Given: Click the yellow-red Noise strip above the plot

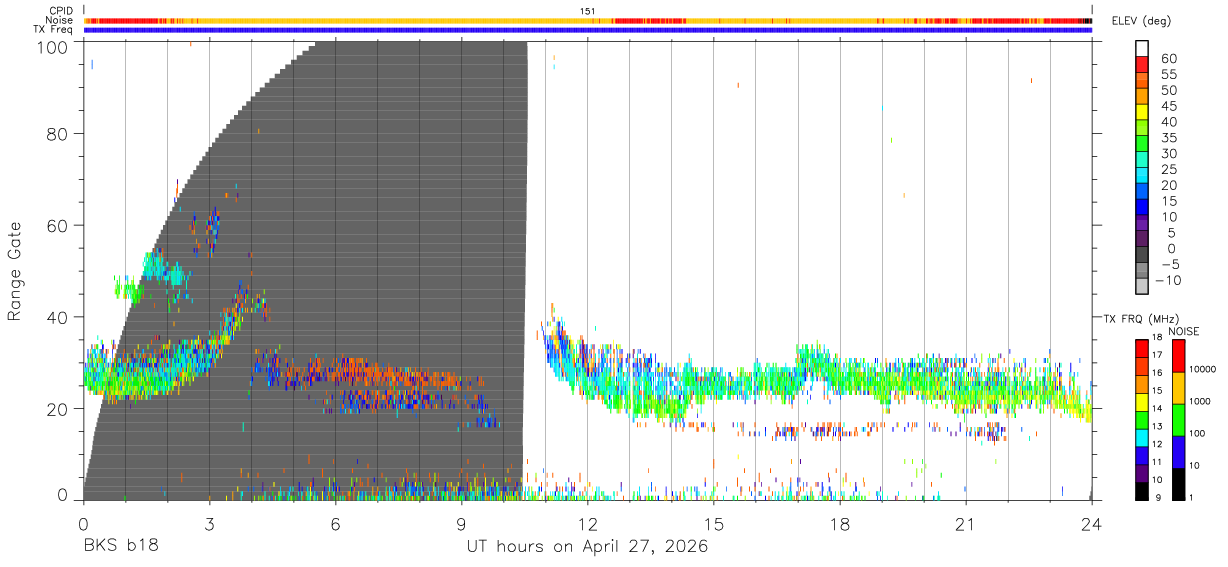Looking at the screenshot, I should tap(587, 20).
